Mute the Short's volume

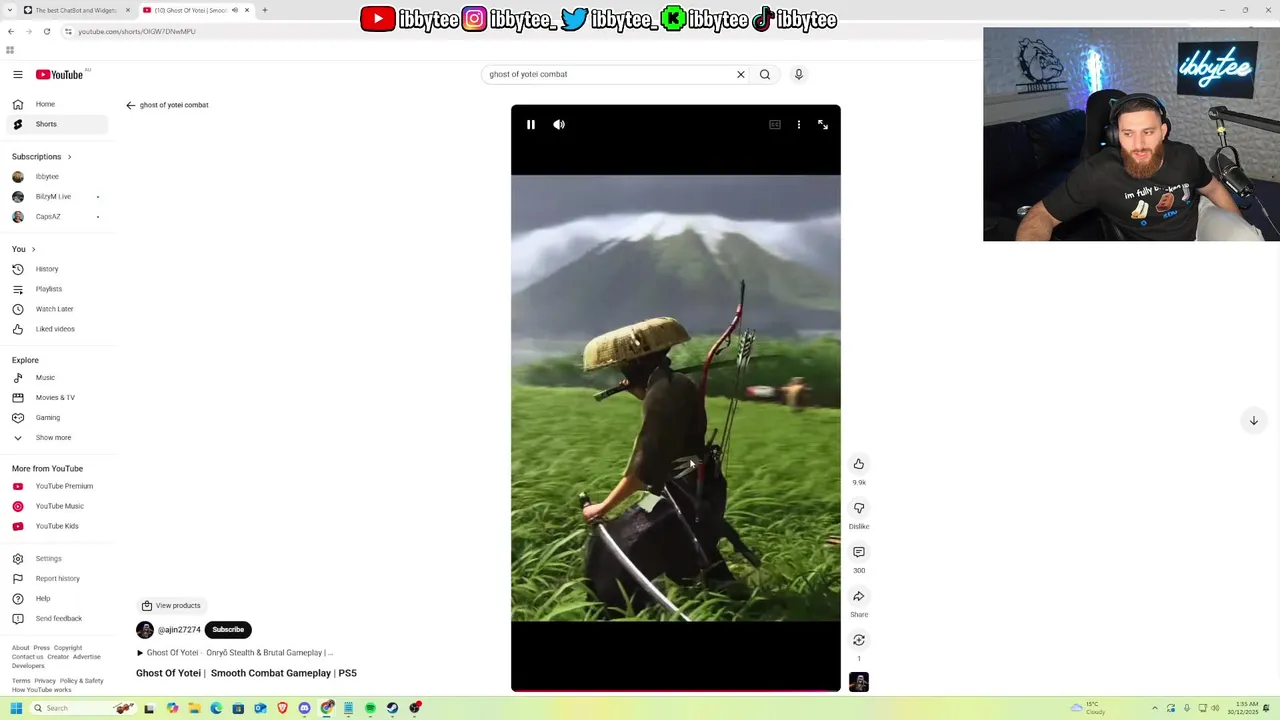pos(559,125)
